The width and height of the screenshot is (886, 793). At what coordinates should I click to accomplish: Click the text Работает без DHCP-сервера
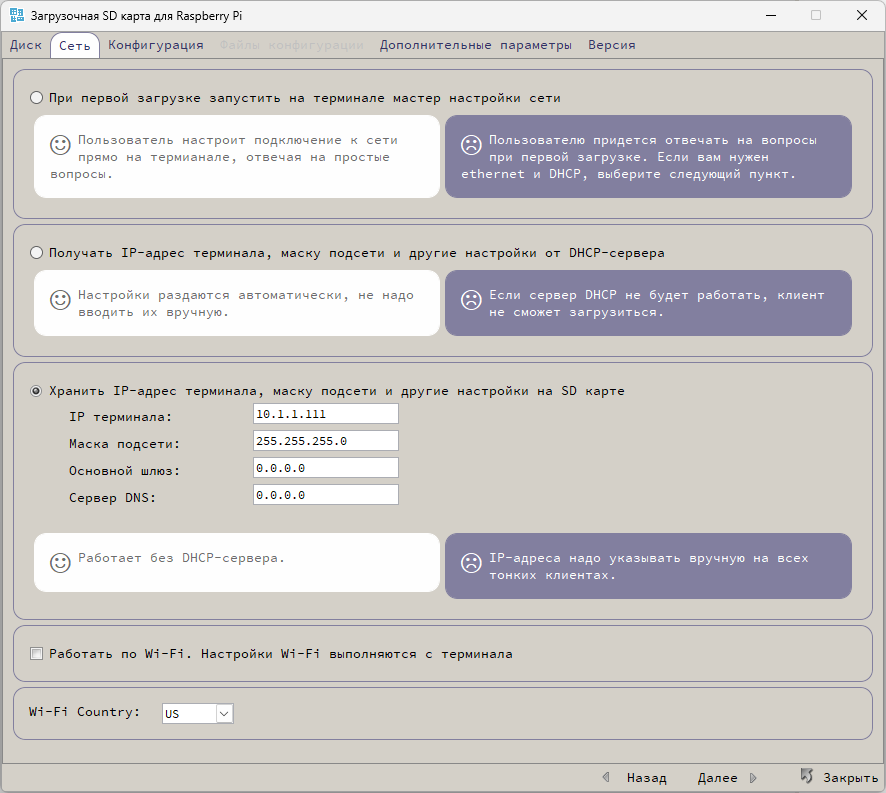(181, 558)
